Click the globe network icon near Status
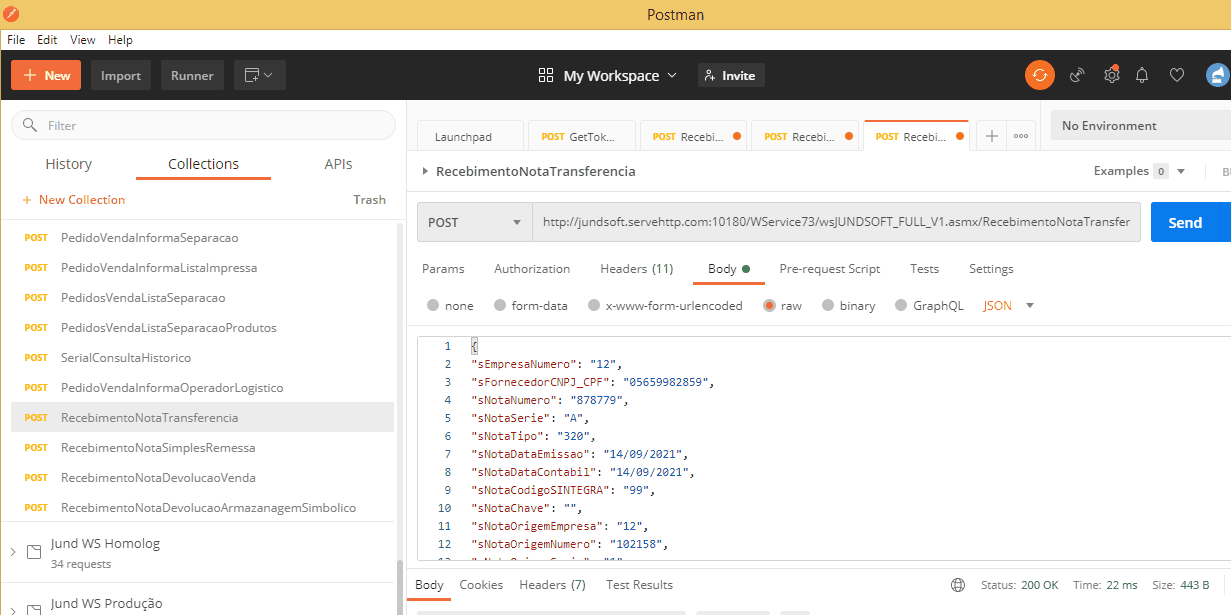Screen dimensions: 1231x615 click(958, 585)
